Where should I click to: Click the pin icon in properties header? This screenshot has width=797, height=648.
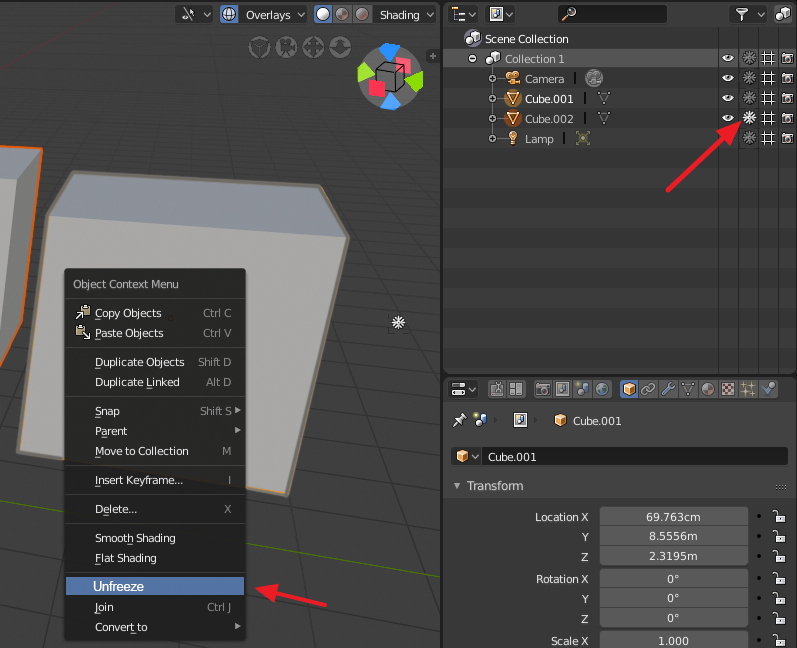click(x=459, y=420)
